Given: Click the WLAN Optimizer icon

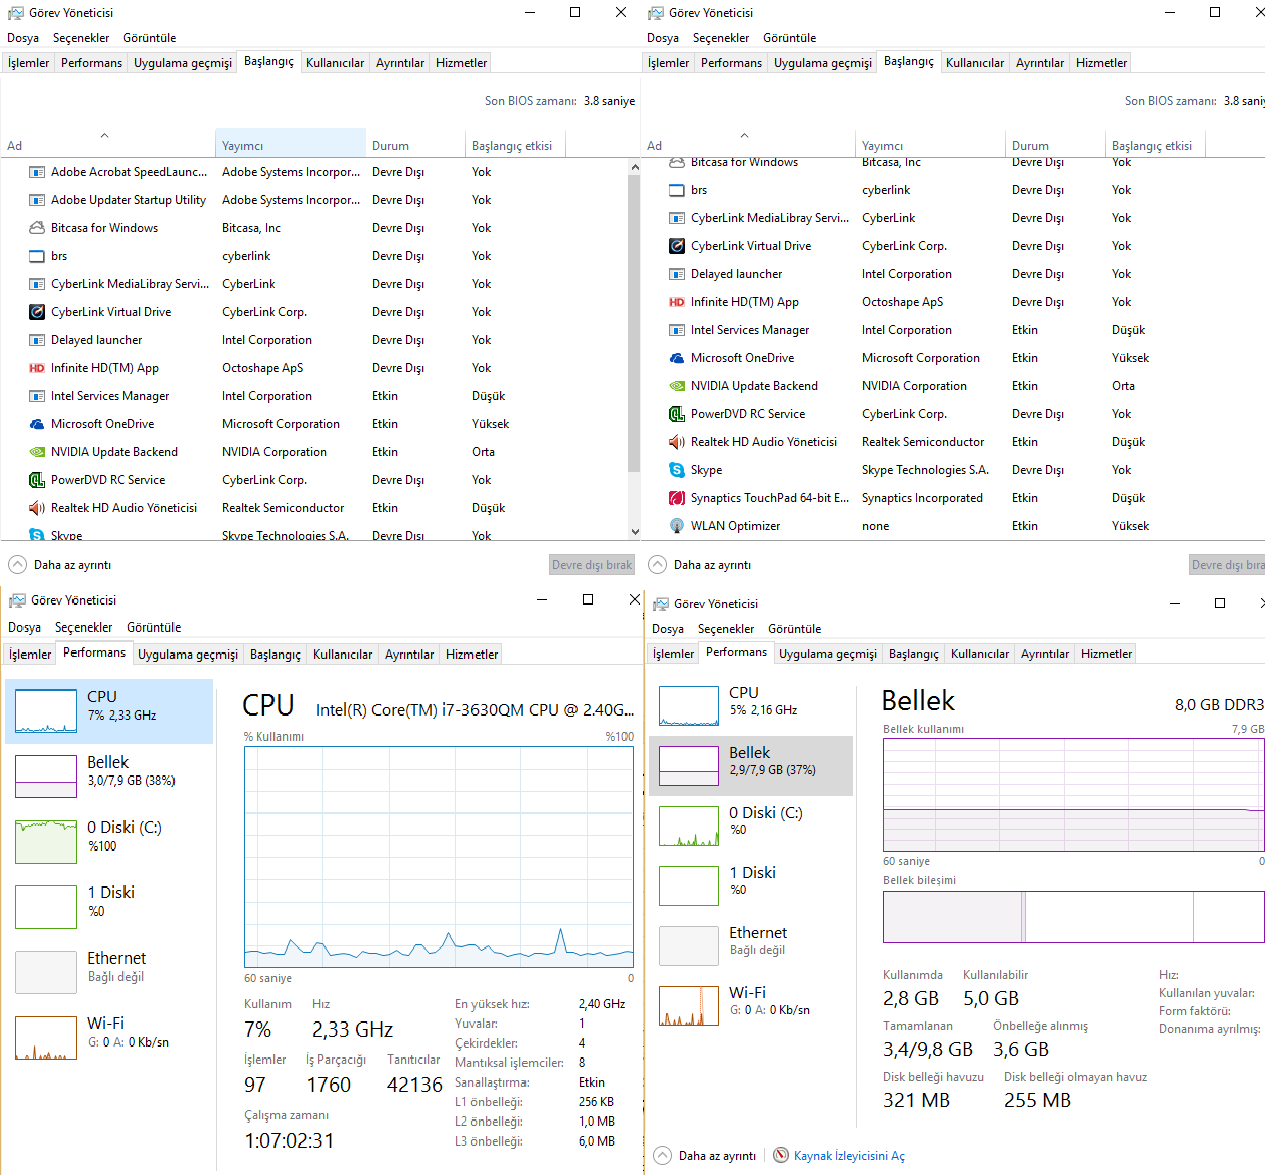Looking at the screenshot, I should tap(677, 526).
